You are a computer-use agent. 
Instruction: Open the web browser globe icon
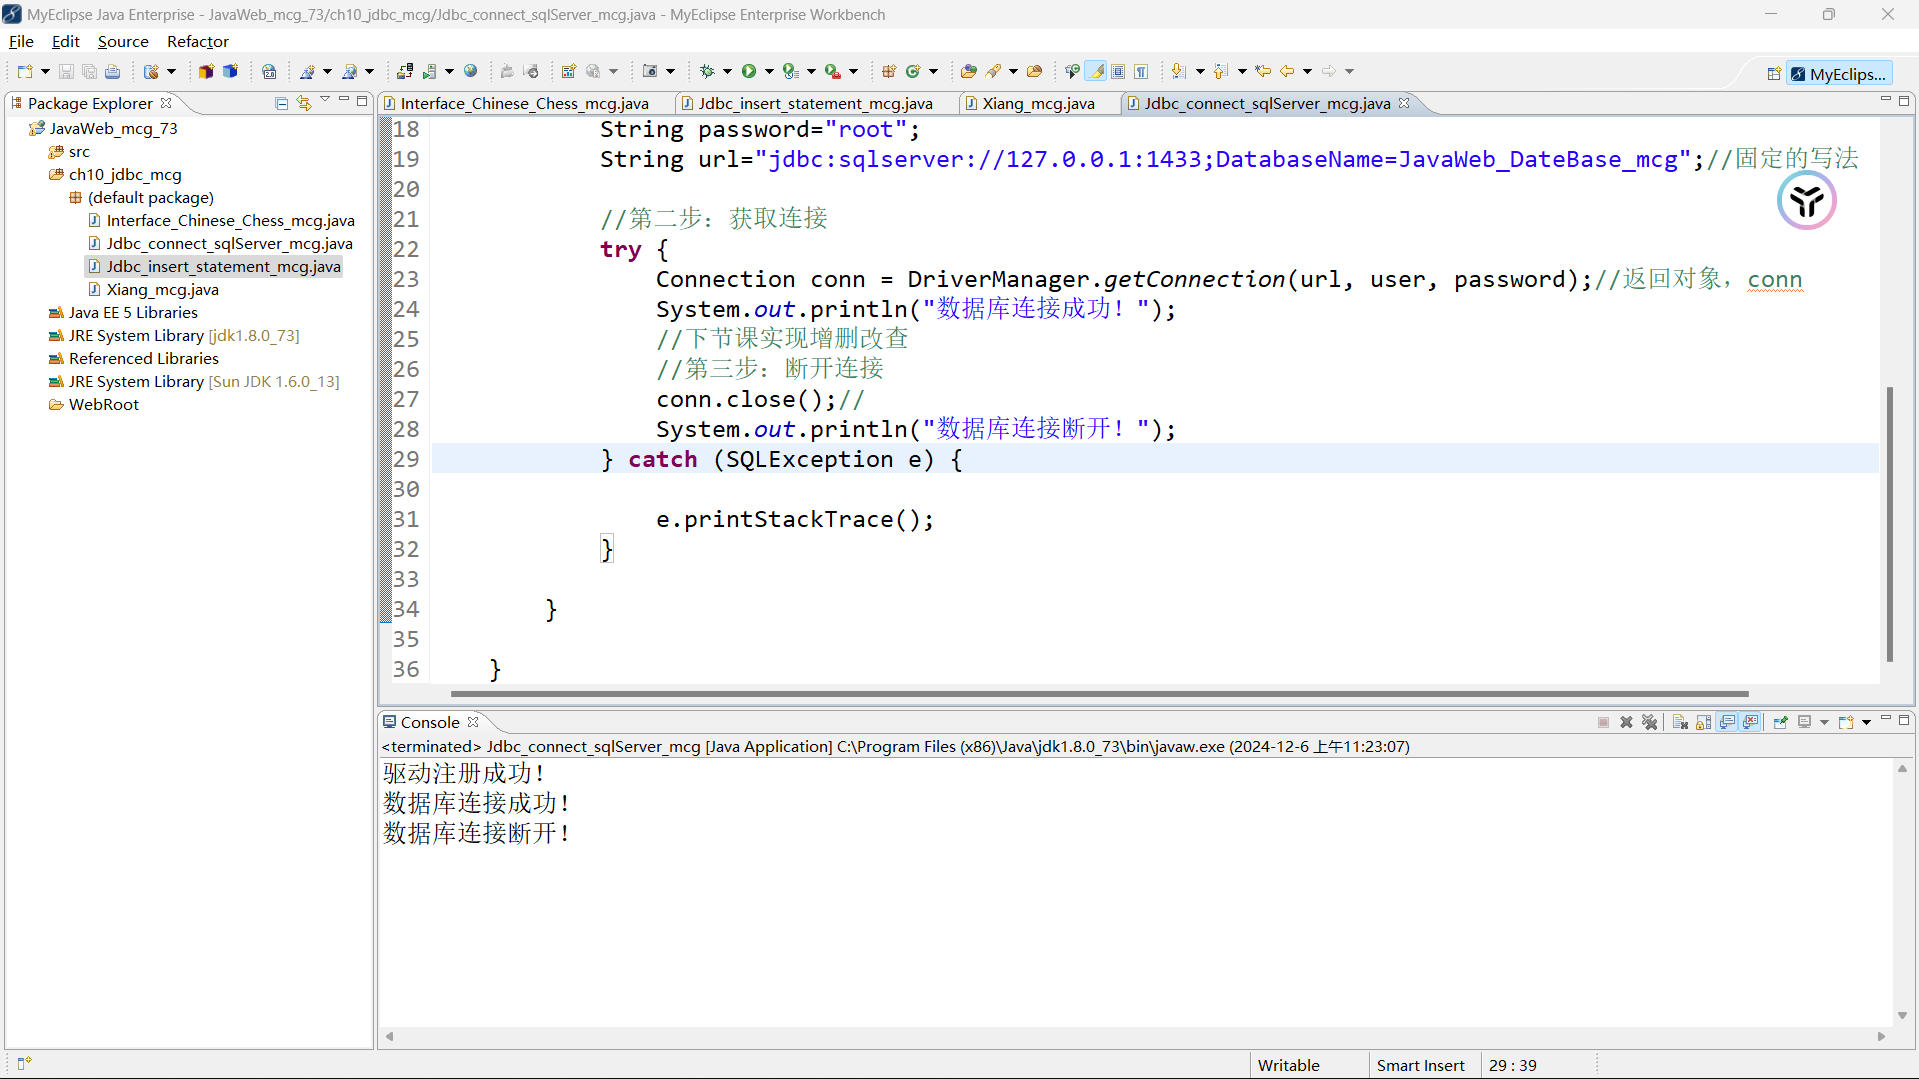coord(470,71)
